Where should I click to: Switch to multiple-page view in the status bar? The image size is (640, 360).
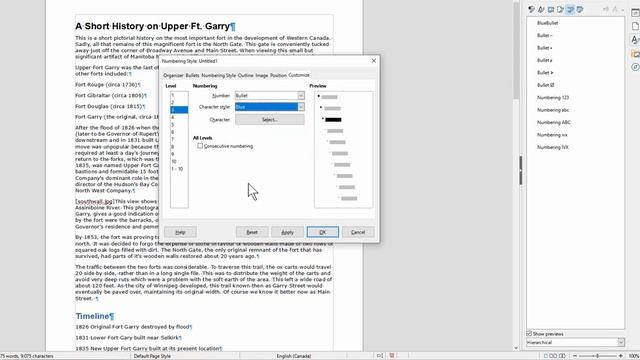click(553, 356)
